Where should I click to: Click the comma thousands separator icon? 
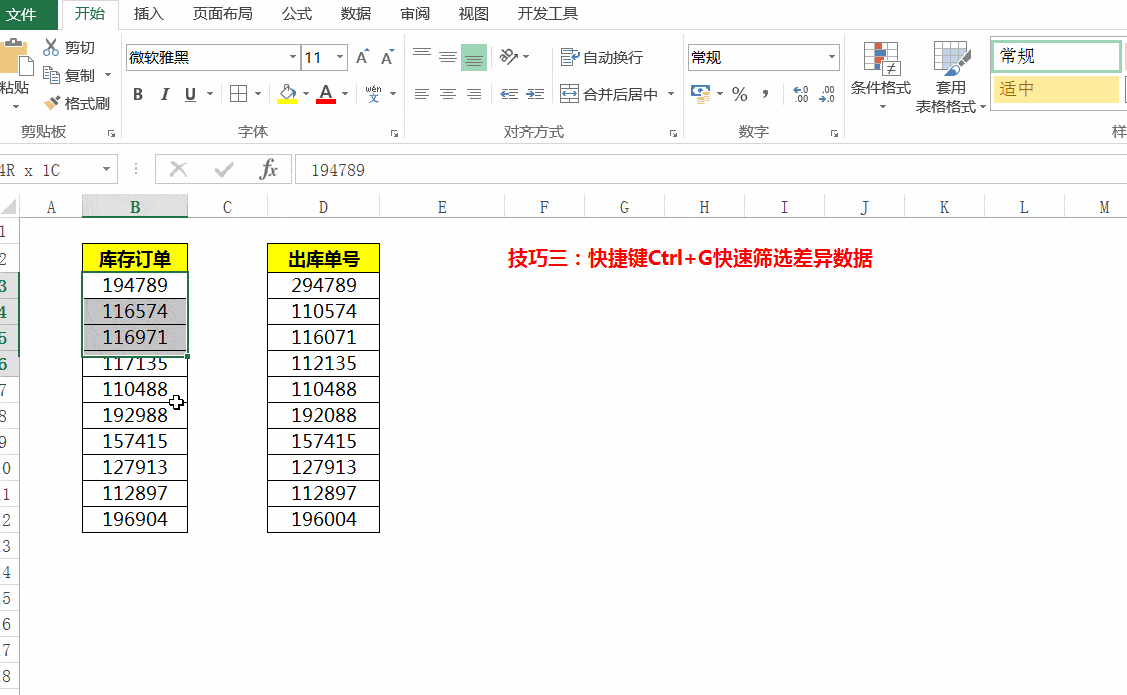pyautogui.click(x=764, y=94)
